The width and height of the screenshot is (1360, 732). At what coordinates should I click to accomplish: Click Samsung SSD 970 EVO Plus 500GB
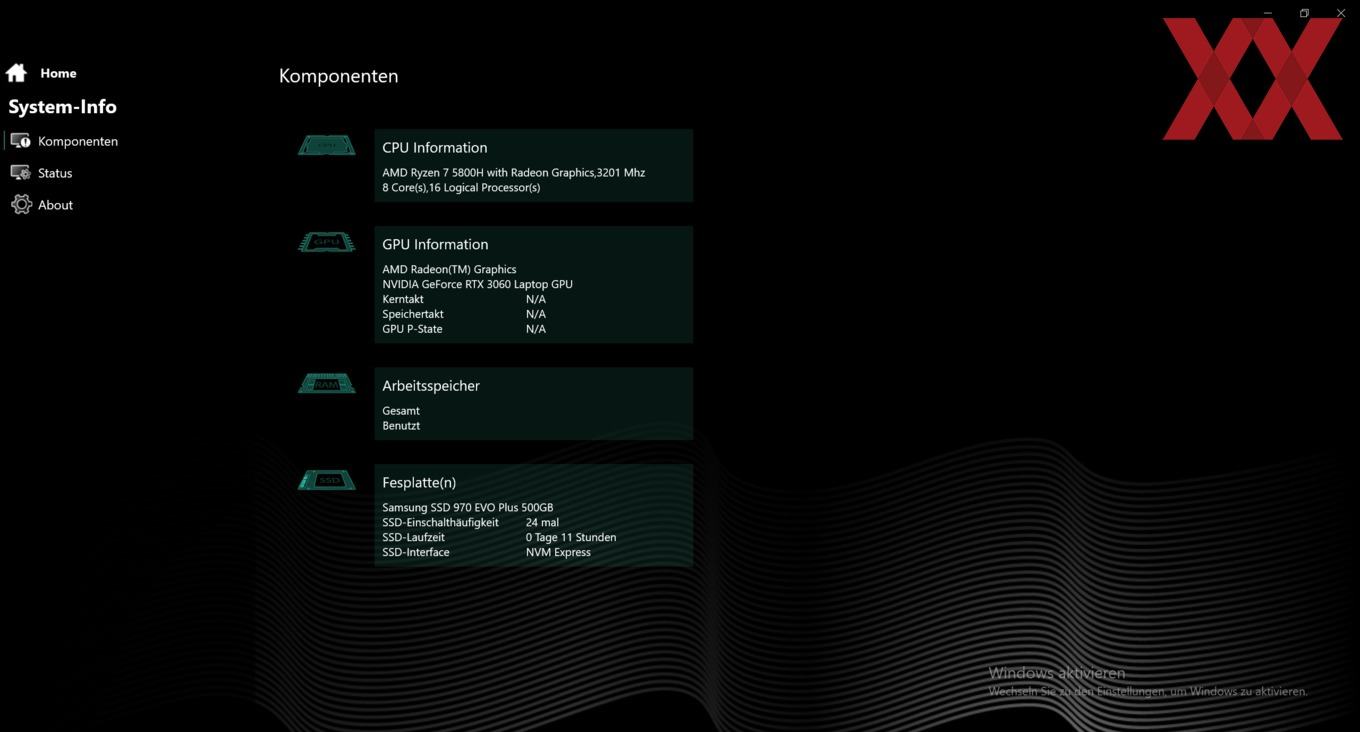468,507
